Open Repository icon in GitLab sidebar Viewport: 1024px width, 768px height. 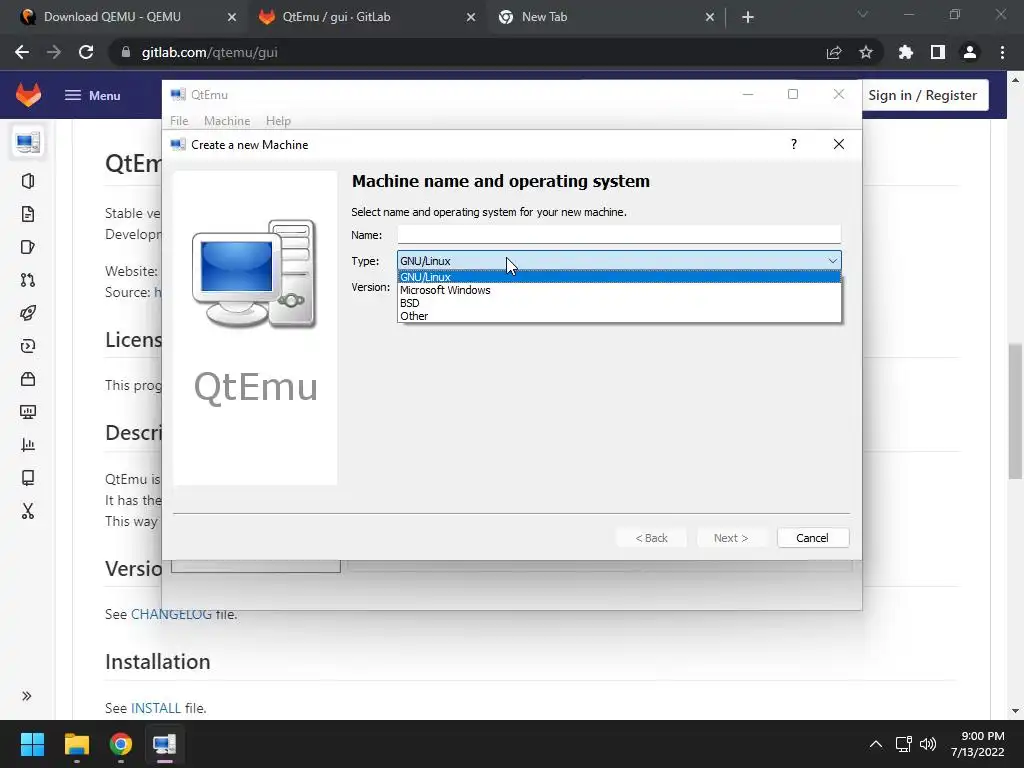28,214
